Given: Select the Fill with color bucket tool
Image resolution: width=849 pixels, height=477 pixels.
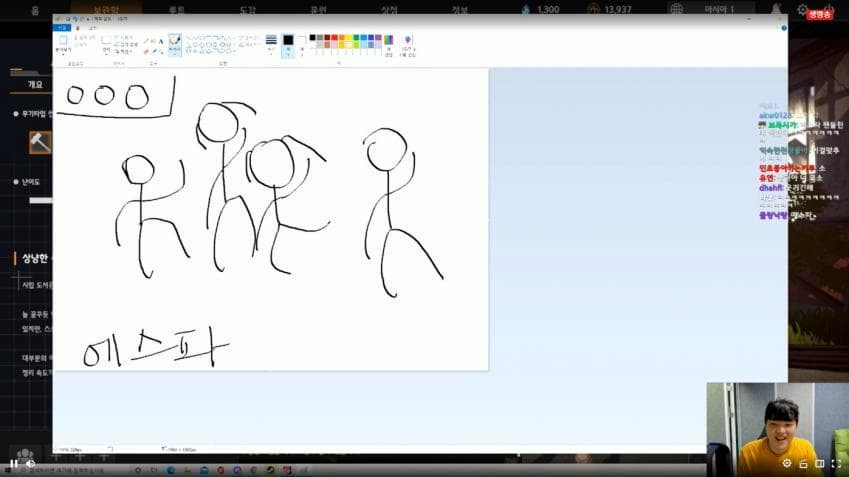Looking at the screenshot, I should [x=153, y=41].
